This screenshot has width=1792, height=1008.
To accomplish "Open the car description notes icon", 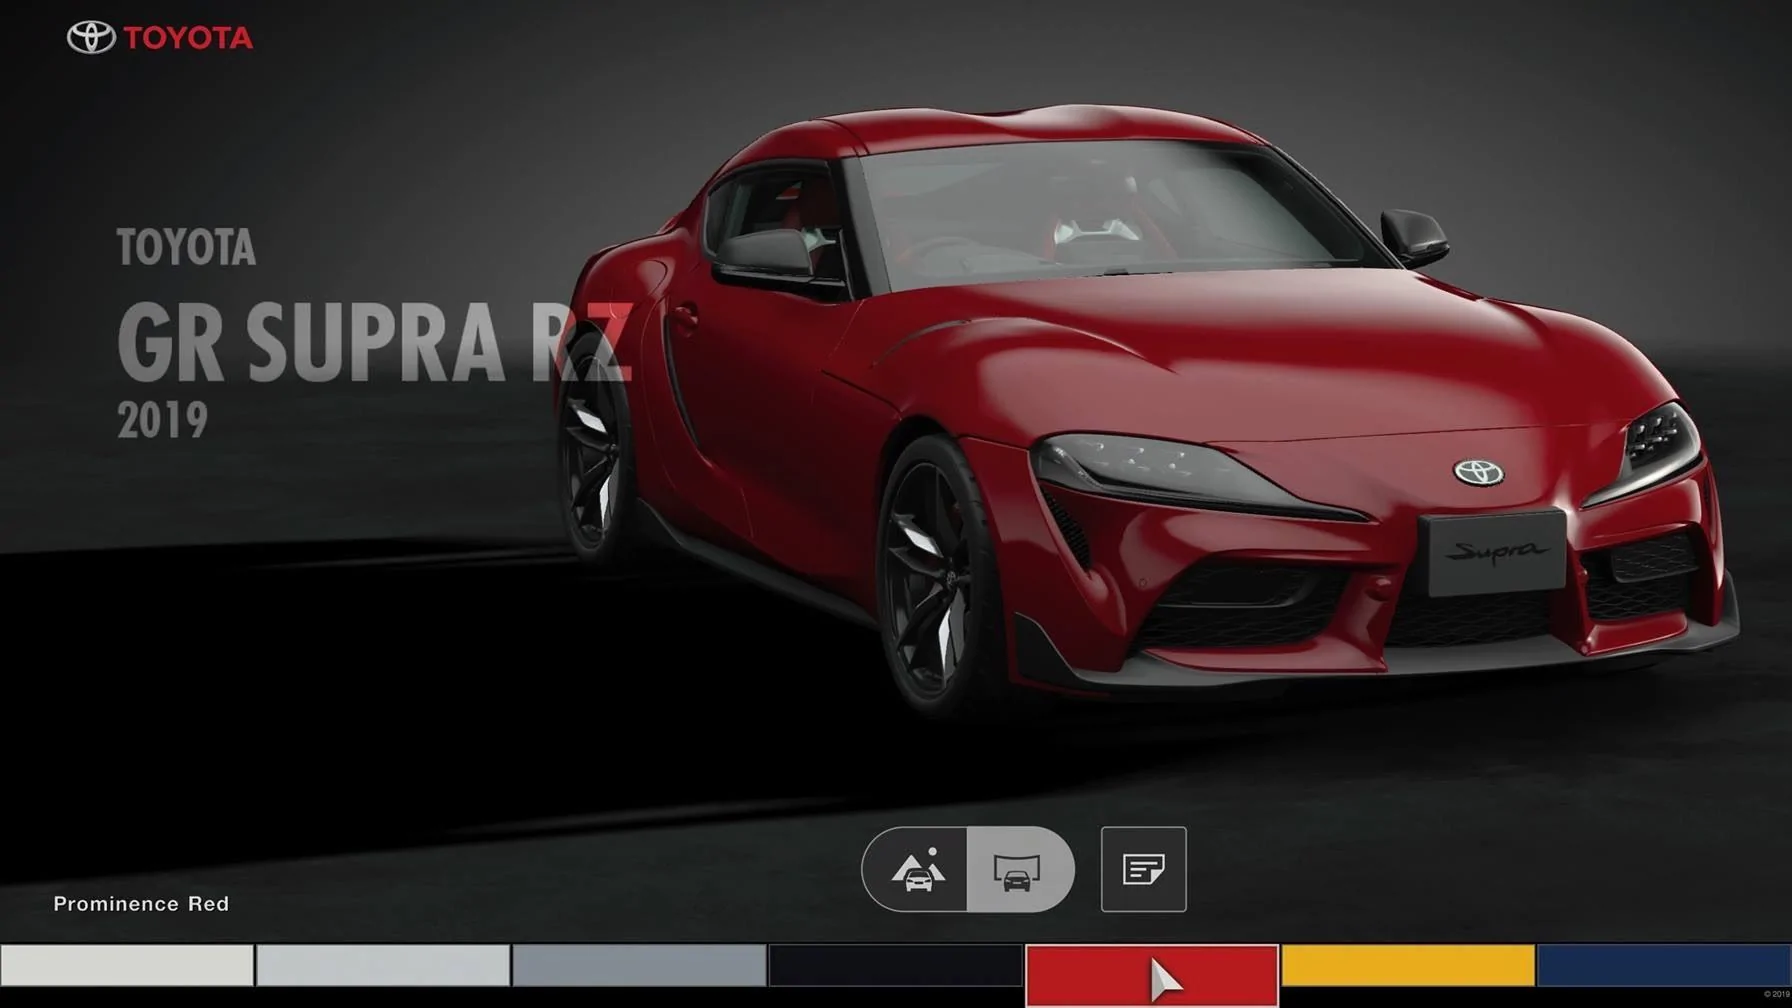I will 1143,869.
